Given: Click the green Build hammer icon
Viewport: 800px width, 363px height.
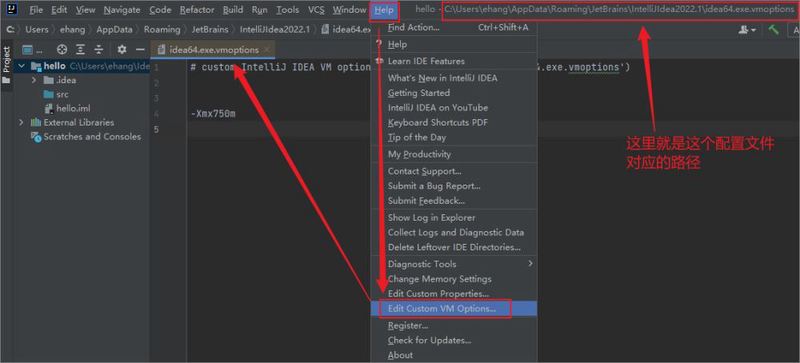Looking at the screenshot, I should [773, 30].
